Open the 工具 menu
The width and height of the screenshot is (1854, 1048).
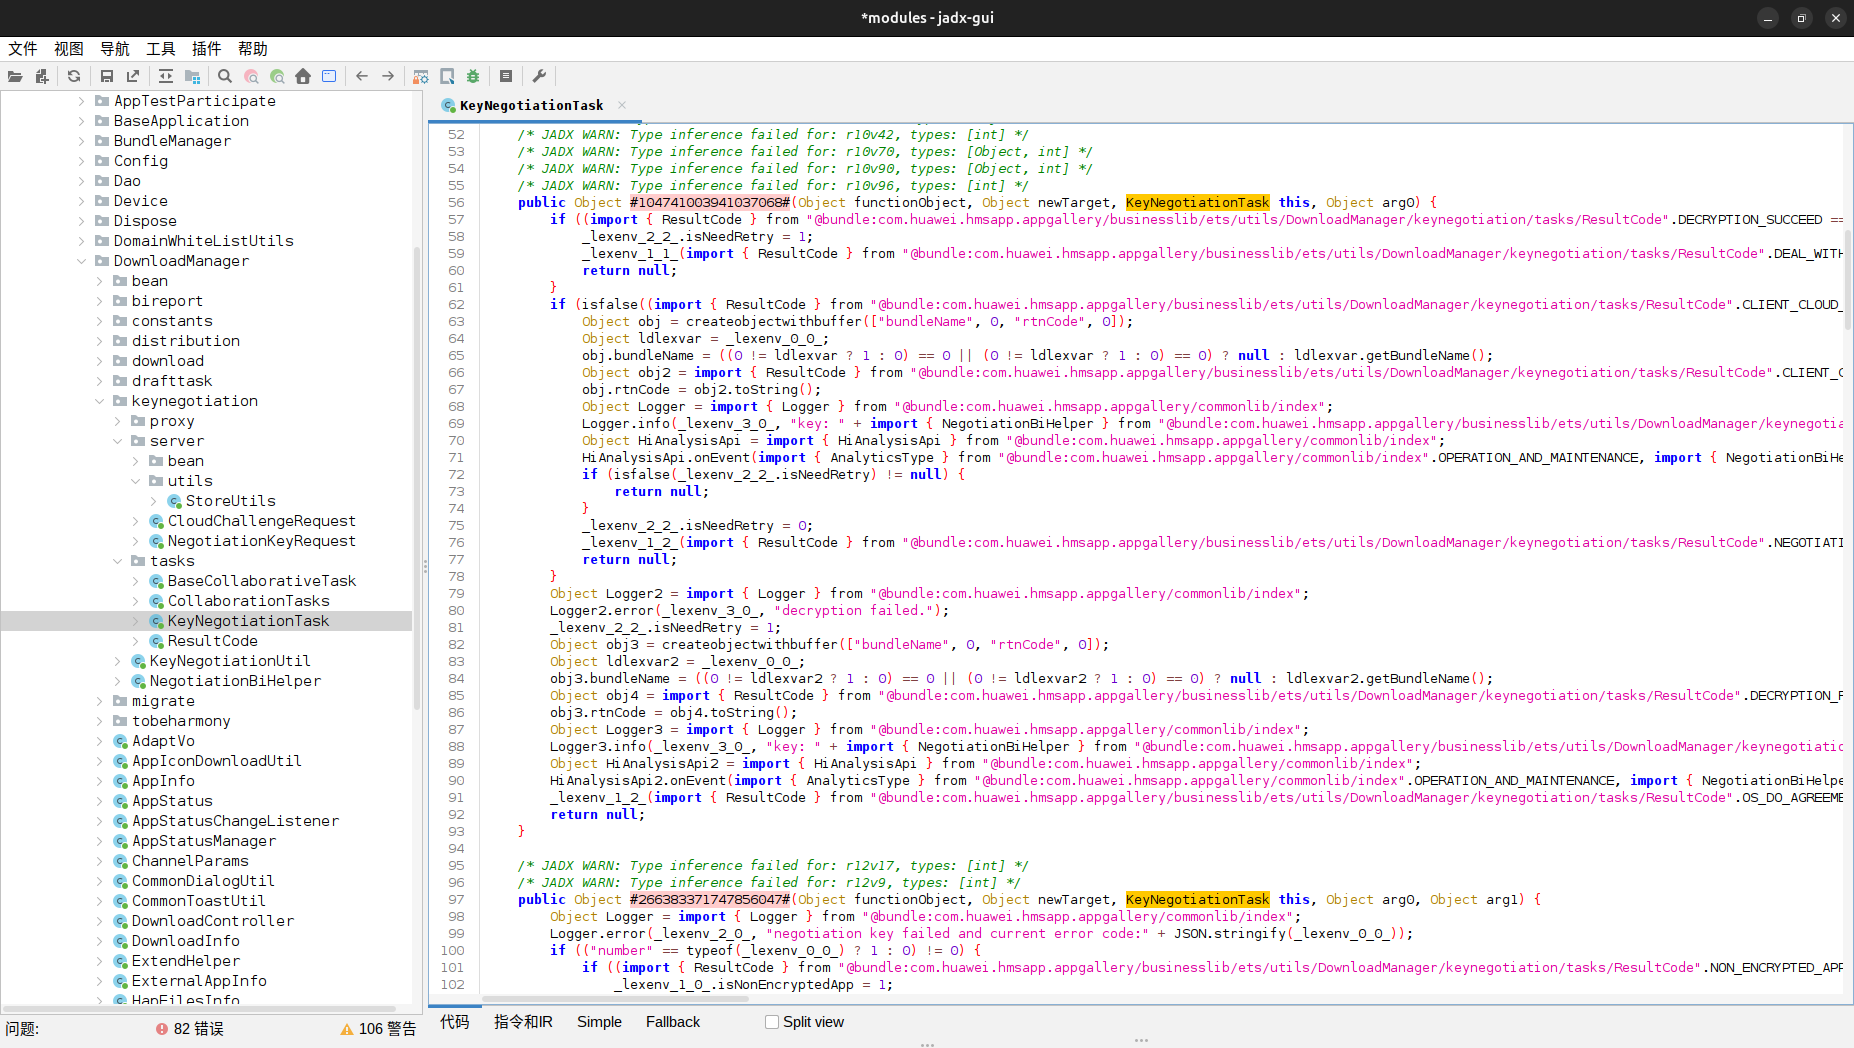pos(161,49)
